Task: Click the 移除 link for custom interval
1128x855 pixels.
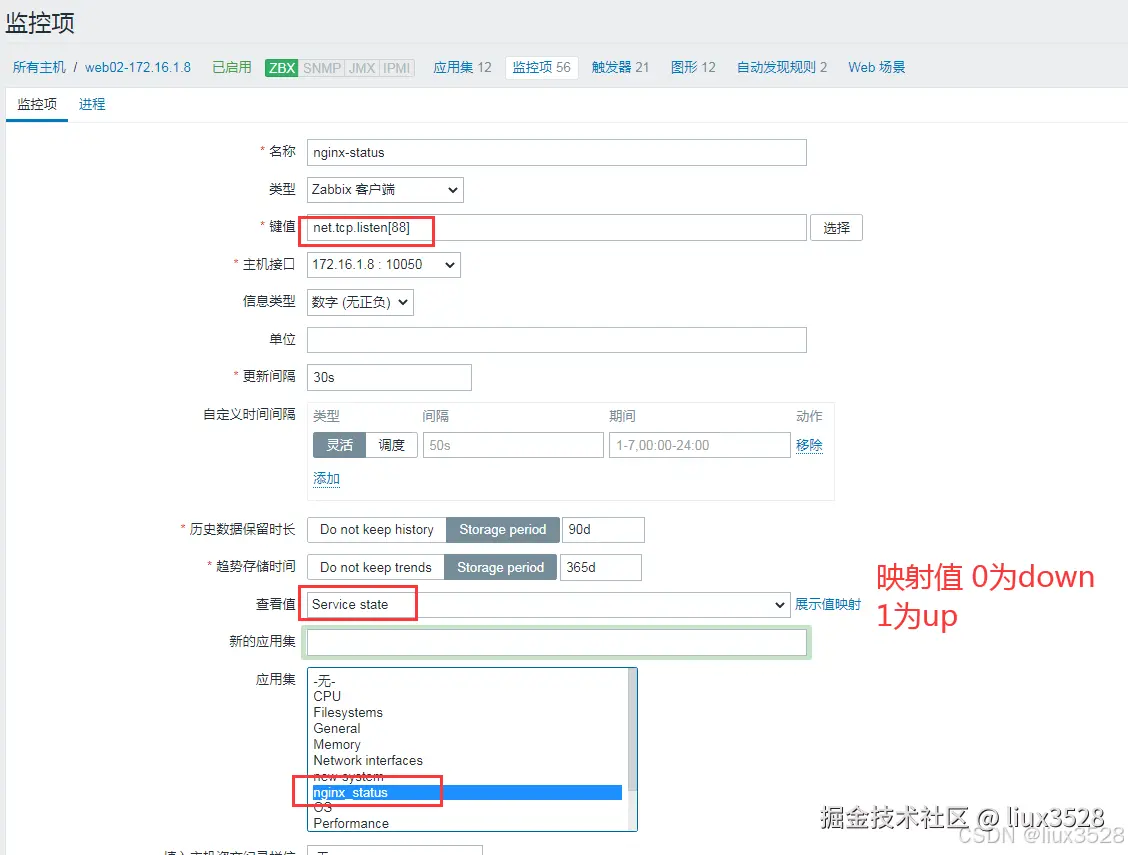Action: (809, 445)
